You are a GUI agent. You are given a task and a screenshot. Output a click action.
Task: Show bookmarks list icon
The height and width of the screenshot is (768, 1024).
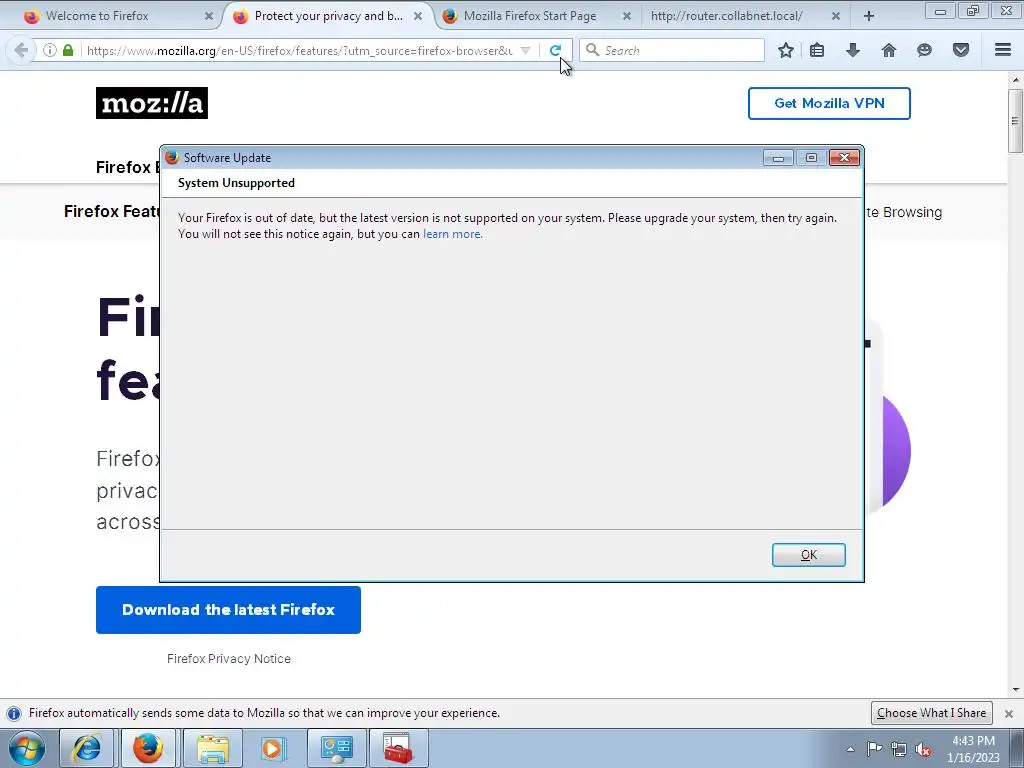817,50
